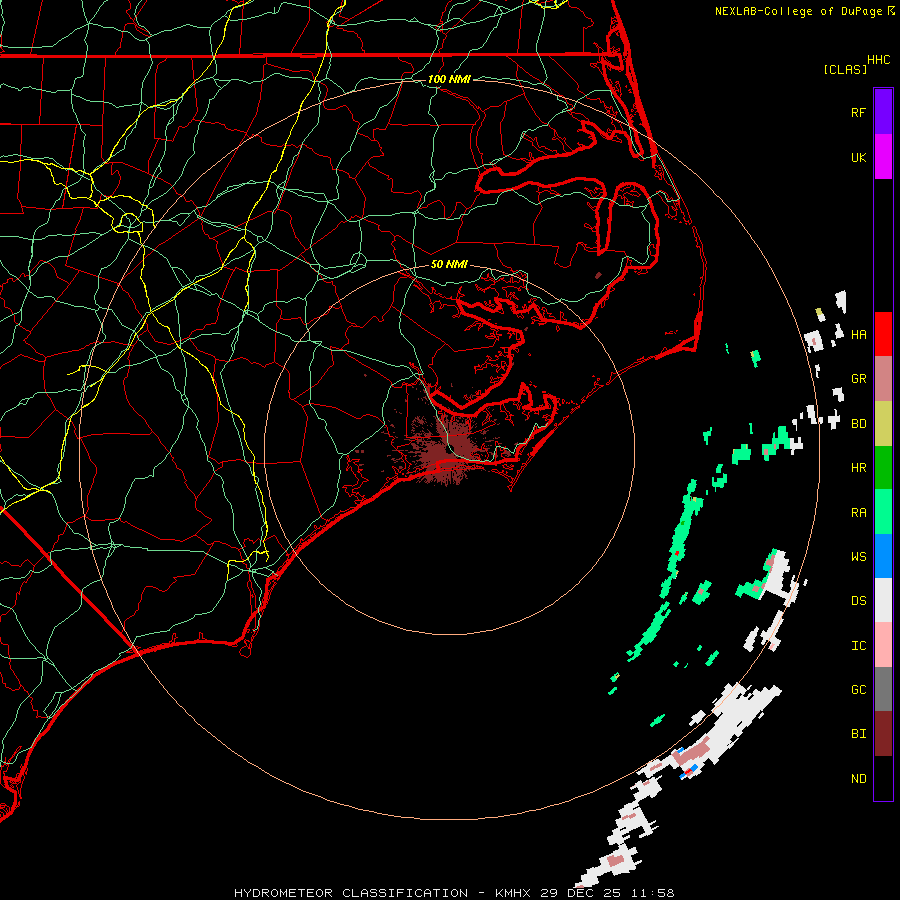The width and height of the screenshot is (900, 900).
Task: Click the HR dark green legend swatch
Action: coord(883,468)
